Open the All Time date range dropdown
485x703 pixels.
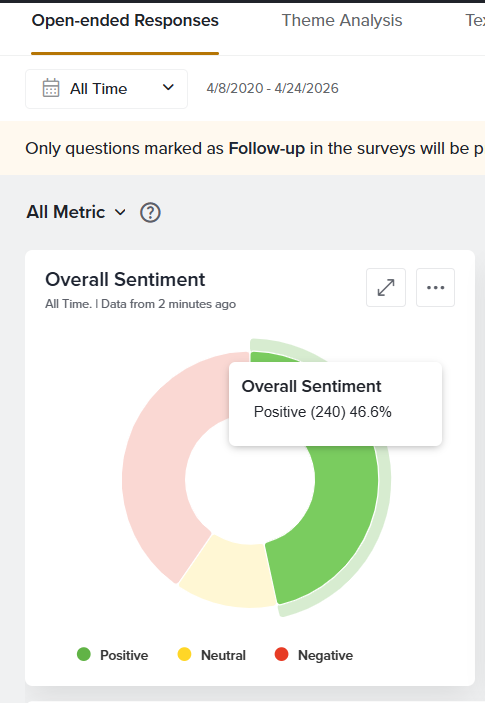click(106, 89)
